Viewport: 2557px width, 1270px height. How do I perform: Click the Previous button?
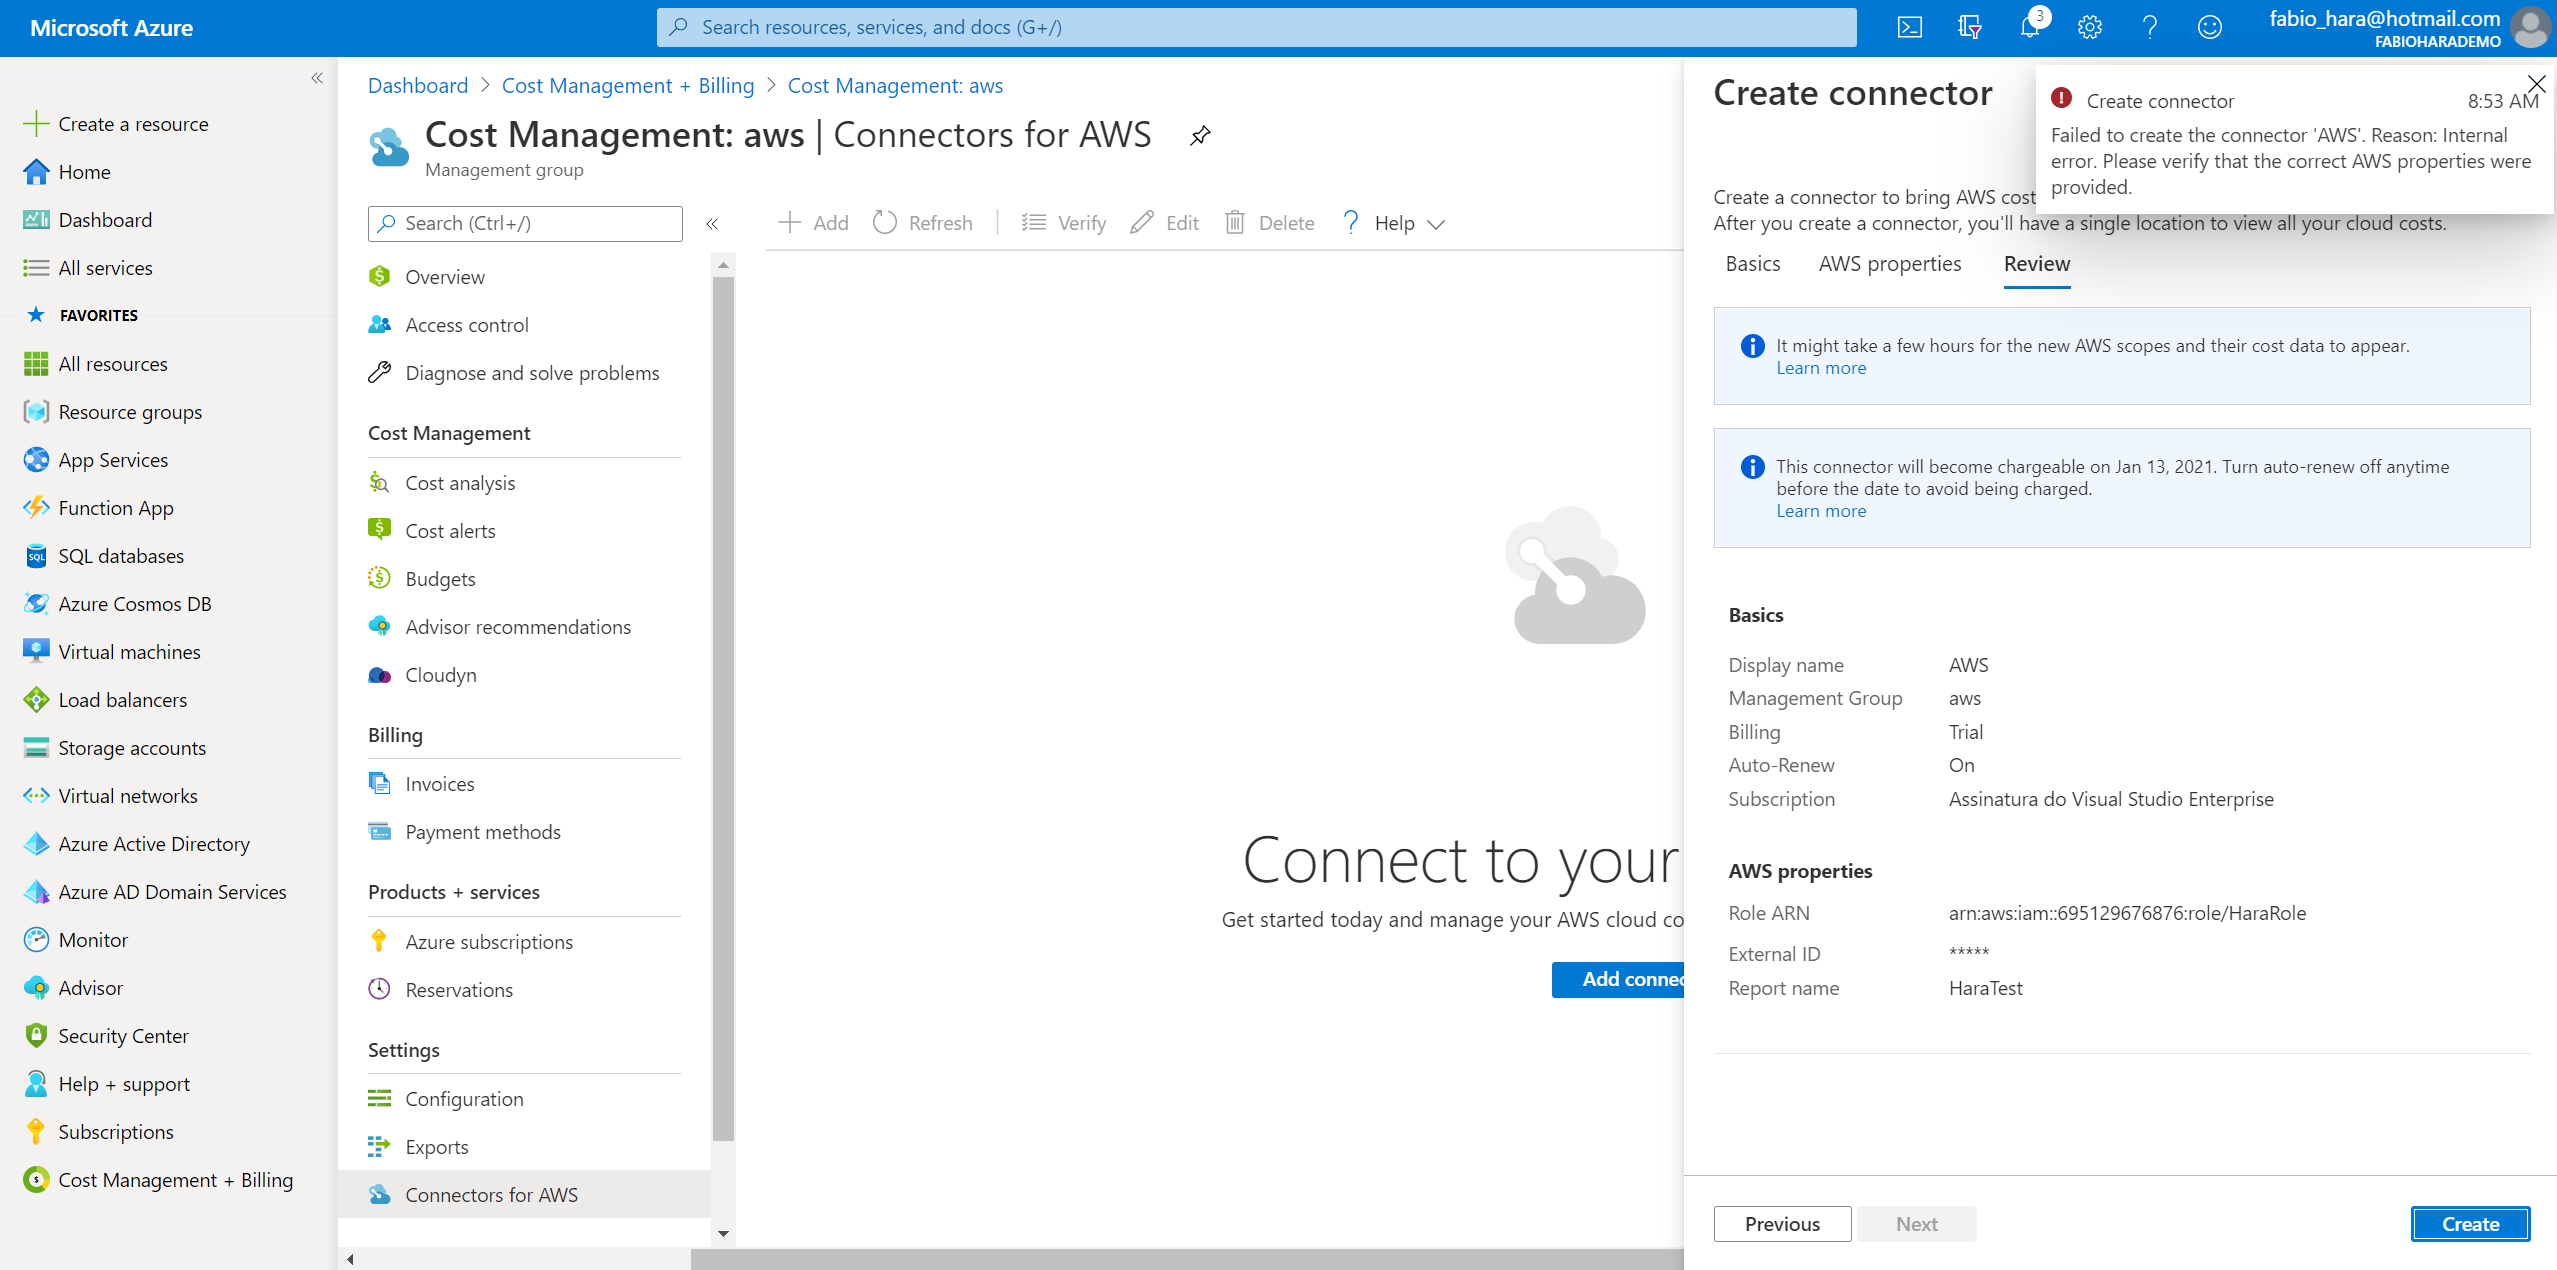[1781, 1224]
